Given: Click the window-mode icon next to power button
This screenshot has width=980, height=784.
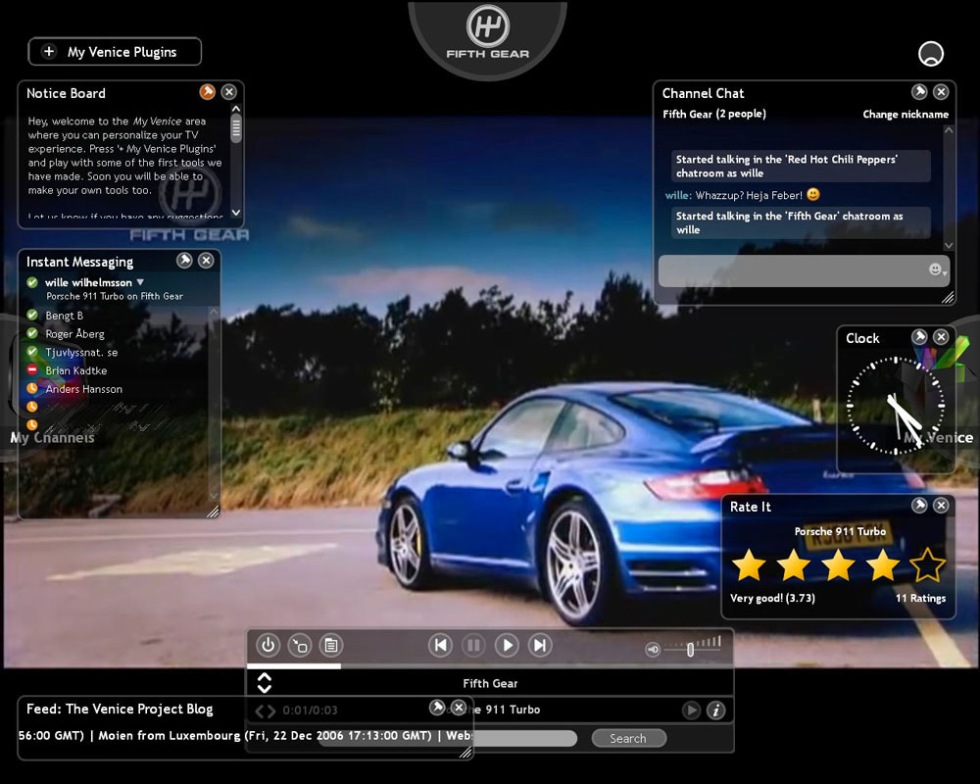Looking at the screenshot, I should point(300,645).
